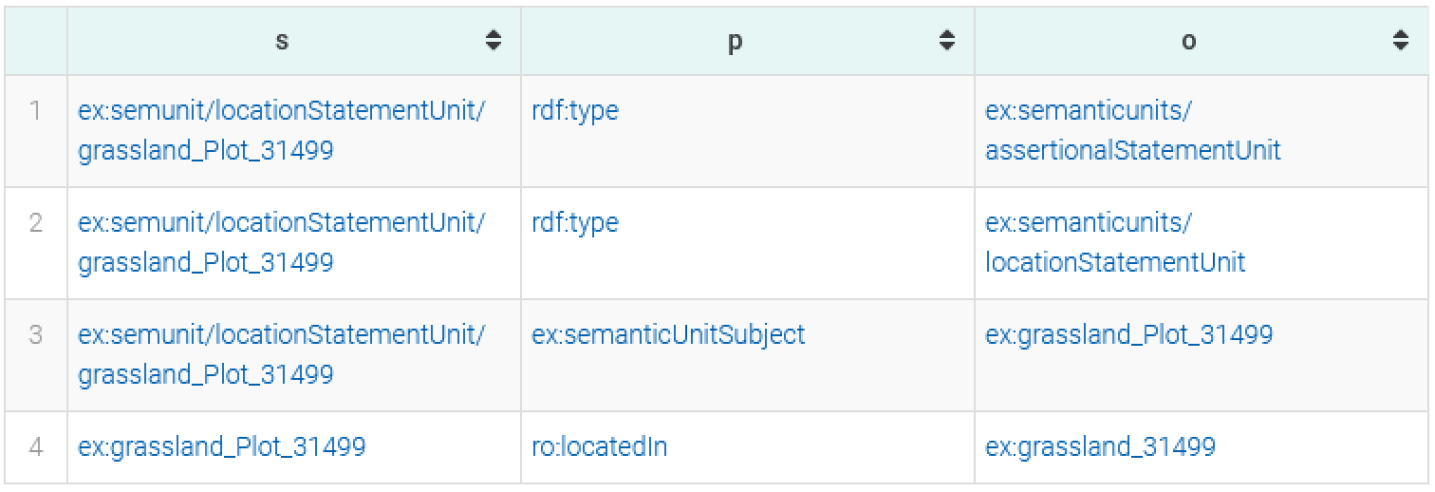Click the p column header
The width and height of the screenshot is (1435, 492).
pyautogui.click(x=735, y=42)
